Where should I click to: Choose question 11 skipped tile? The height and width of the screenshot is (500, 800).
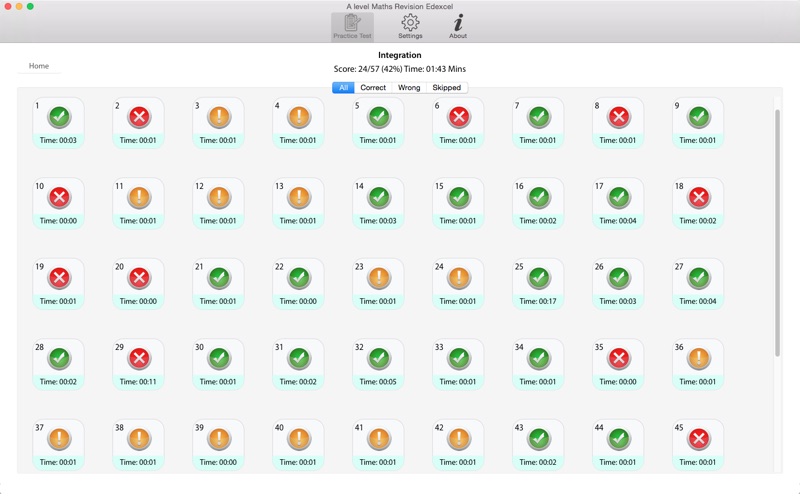pos(138,204)
